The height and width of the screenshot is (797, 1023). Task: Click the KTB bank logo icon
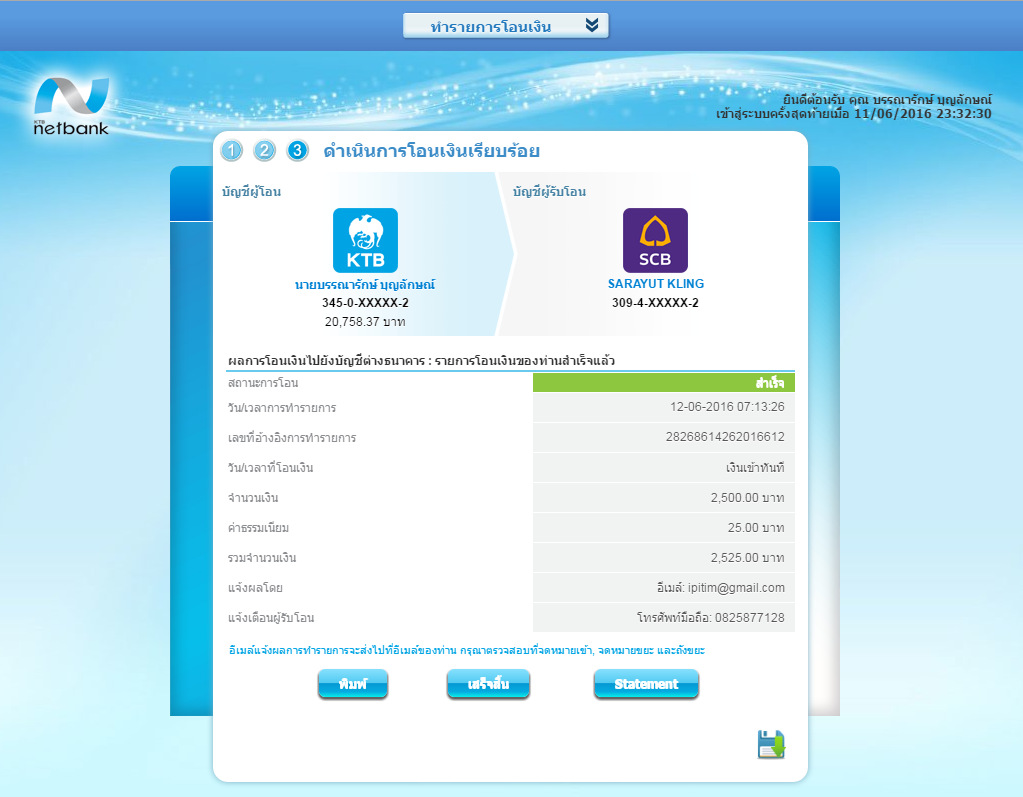[x=365, y=240]
